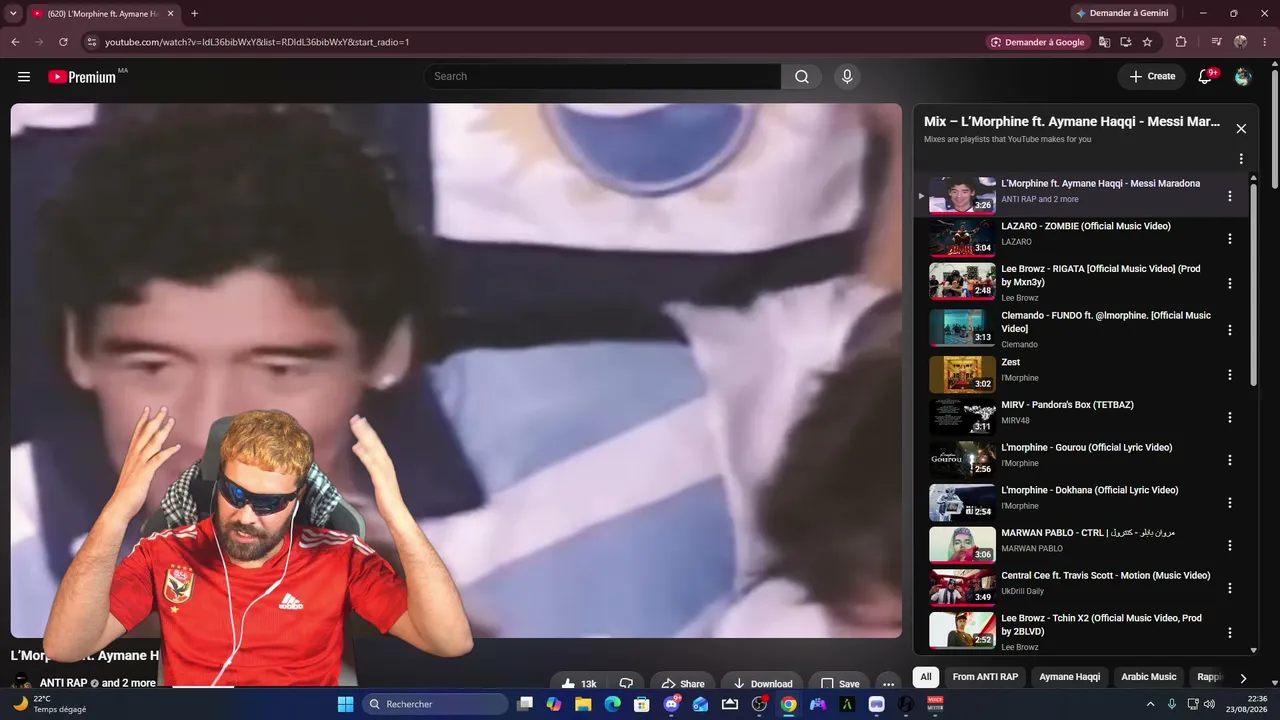Dislike the video with thumbs down

pyautogui.click(x=627, y=684)
